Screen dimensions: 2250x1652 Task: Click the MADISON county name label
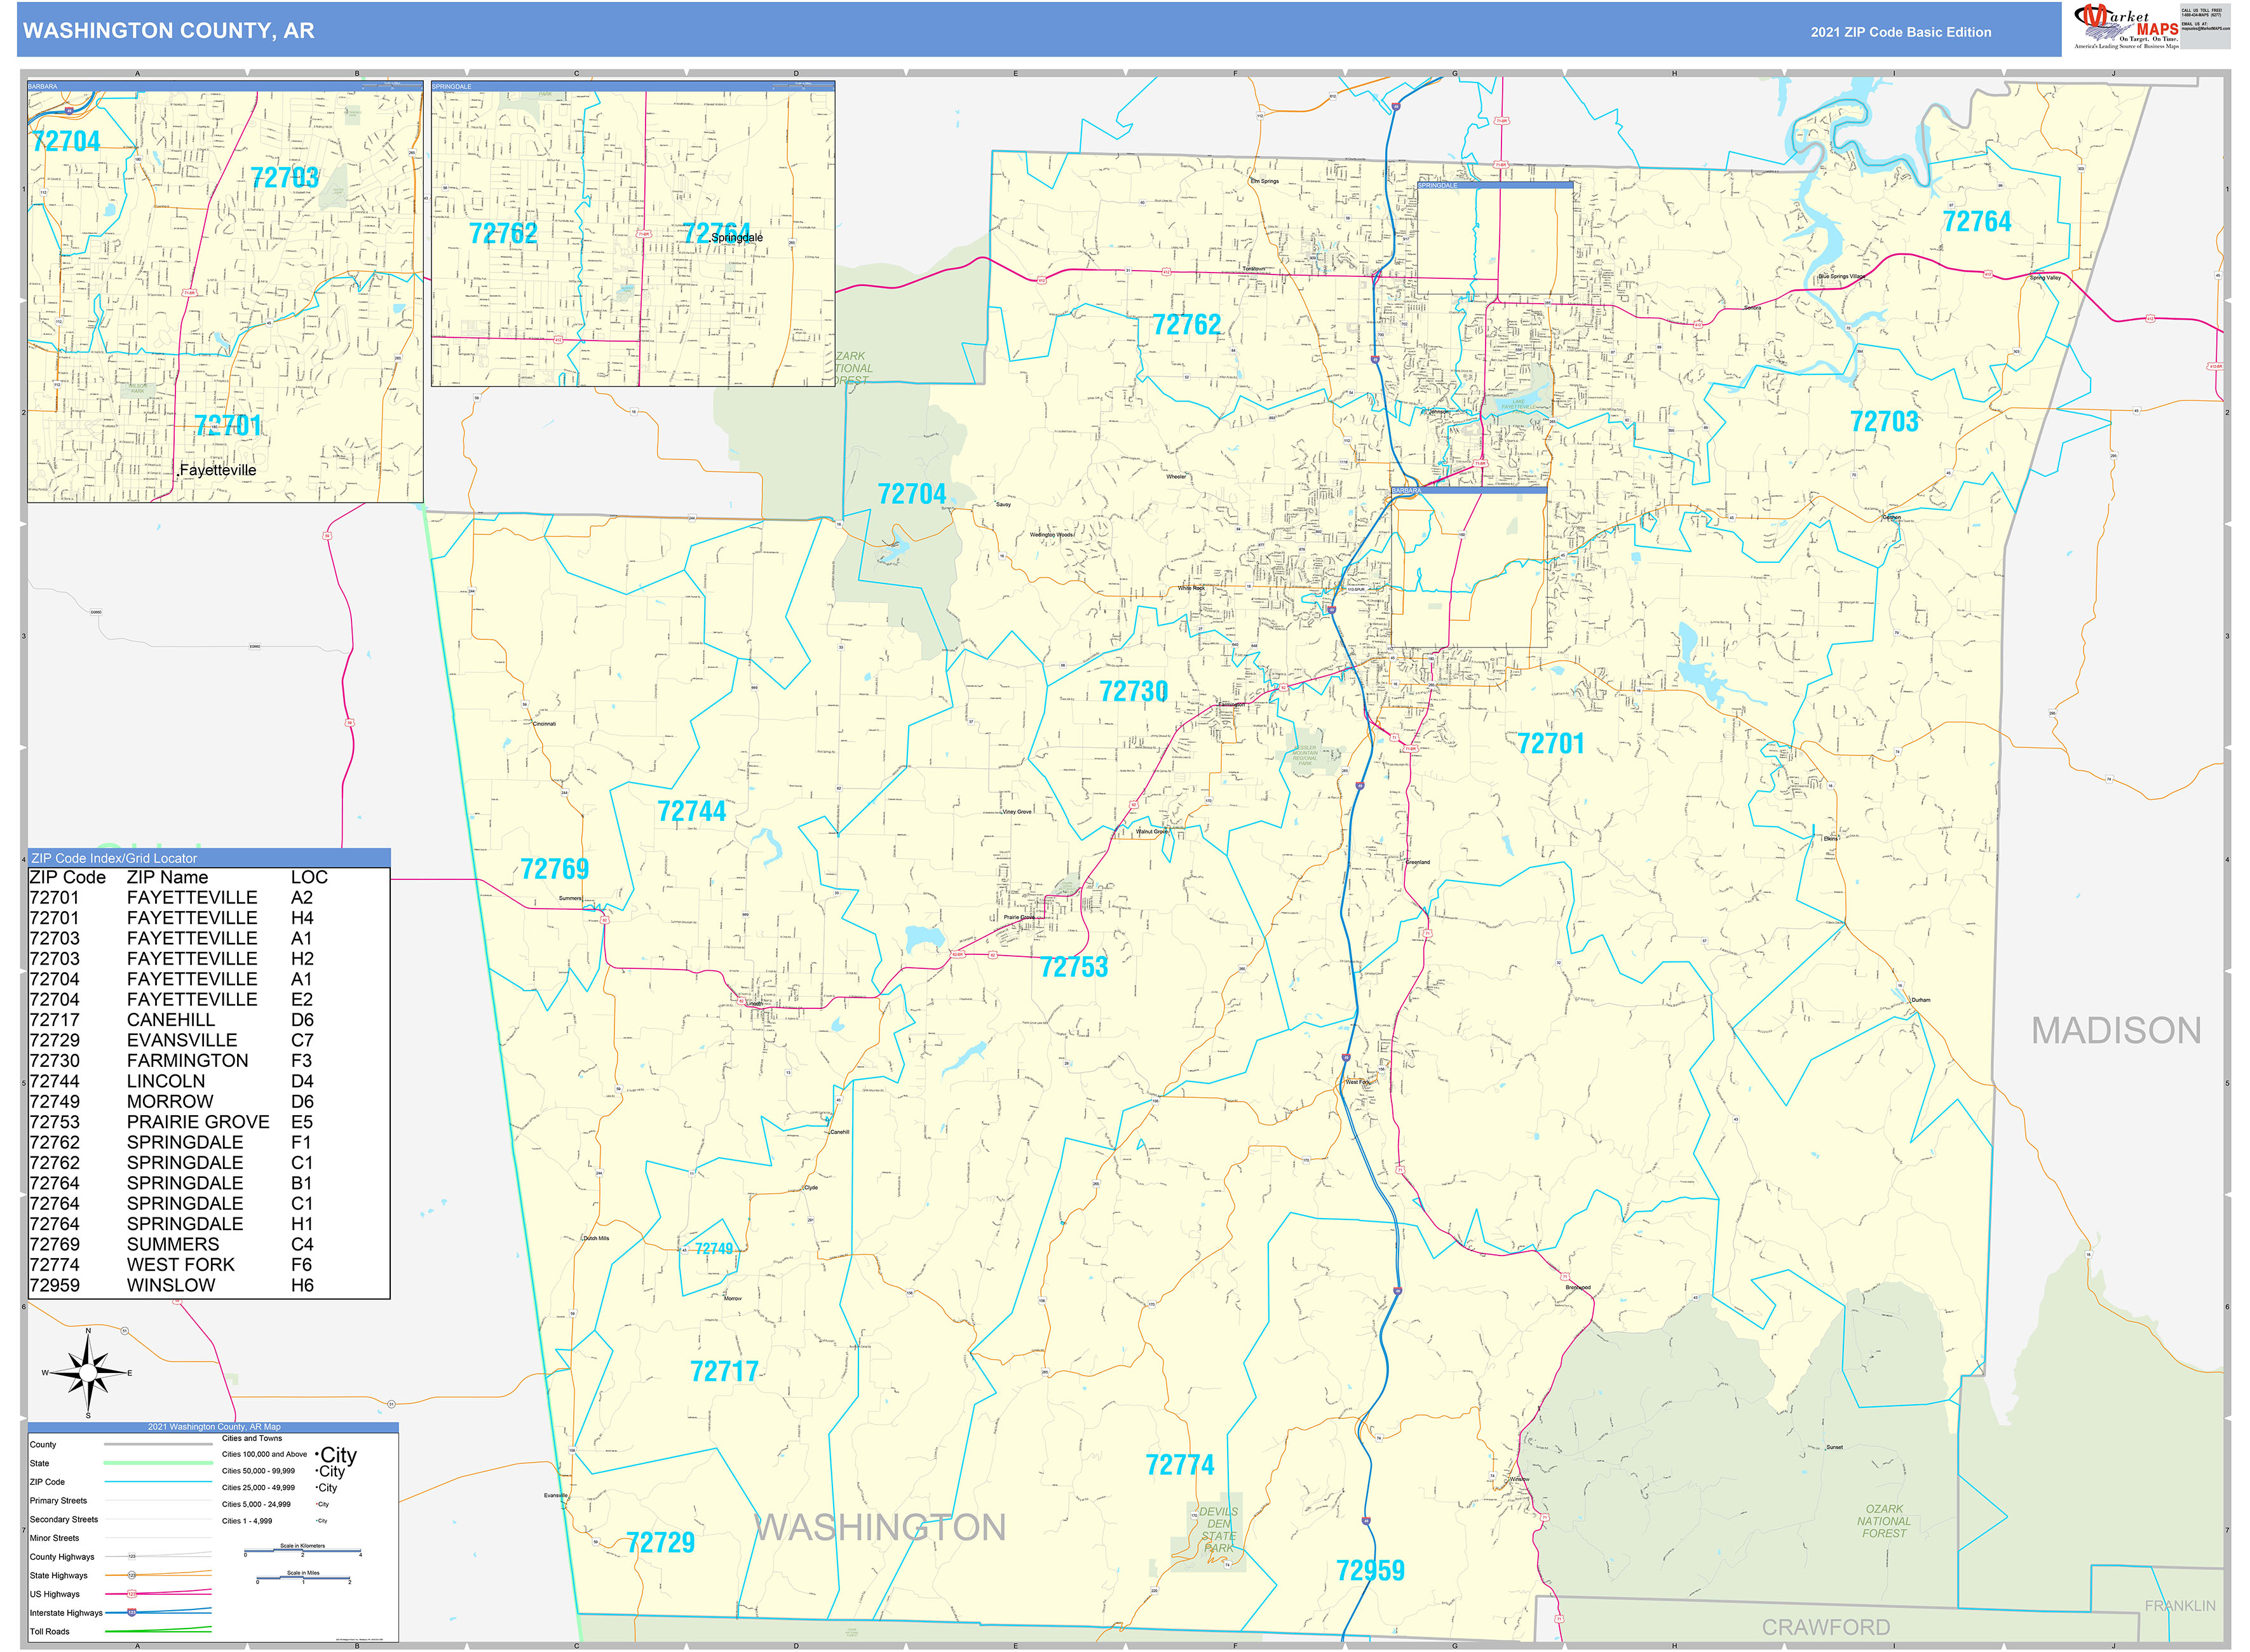[2116, 1030]
